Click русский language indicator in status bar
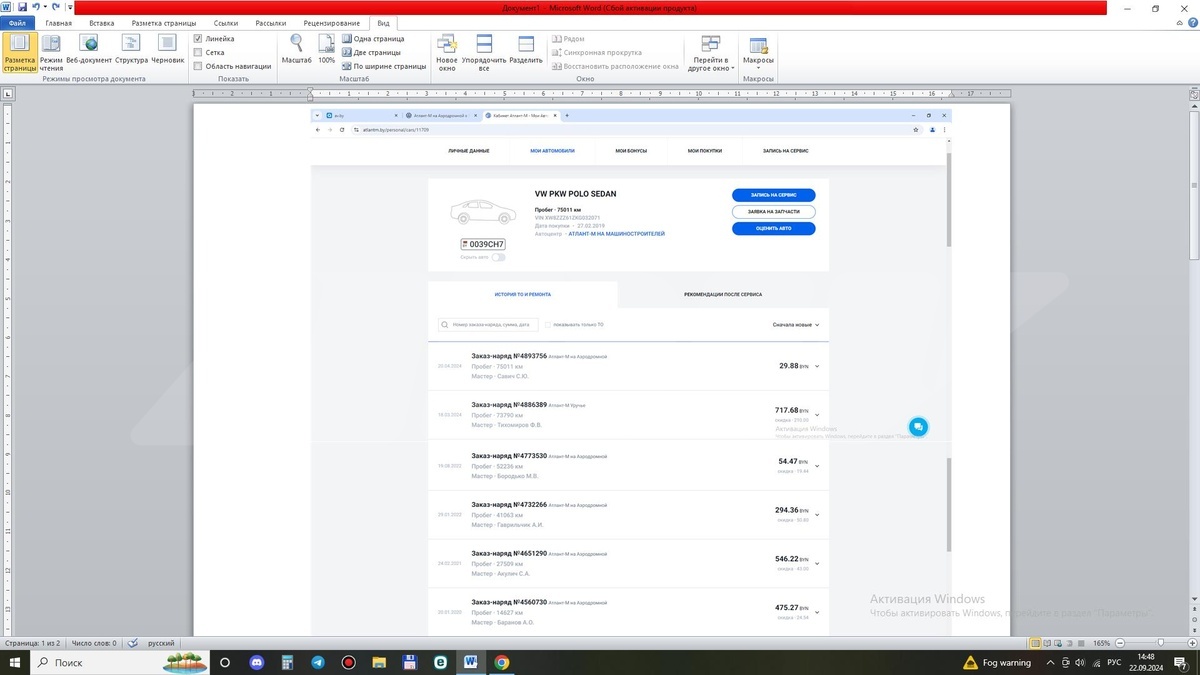This screenshot has height=675, width=1200. (x=161, y=643)
